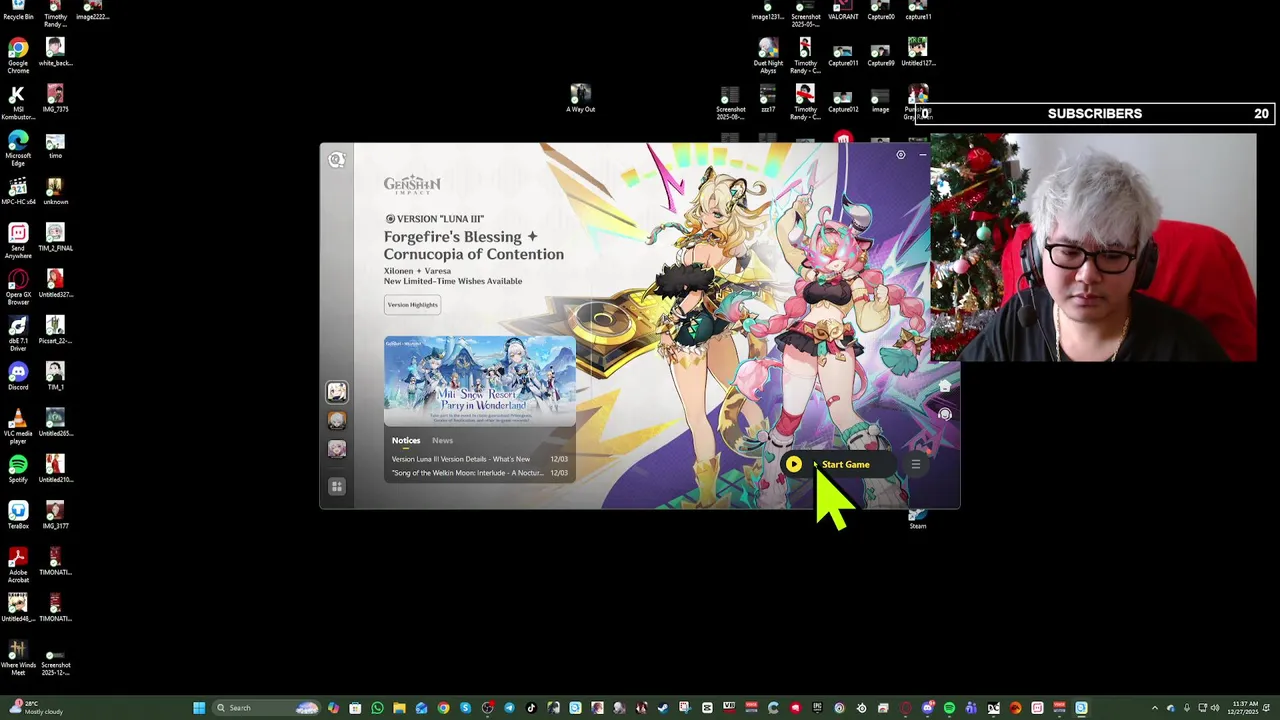This screenshot has width=1280, height=720.
Task: Select the white_back... desktop file
Action: pyautogui.click(x=55, y=53)
